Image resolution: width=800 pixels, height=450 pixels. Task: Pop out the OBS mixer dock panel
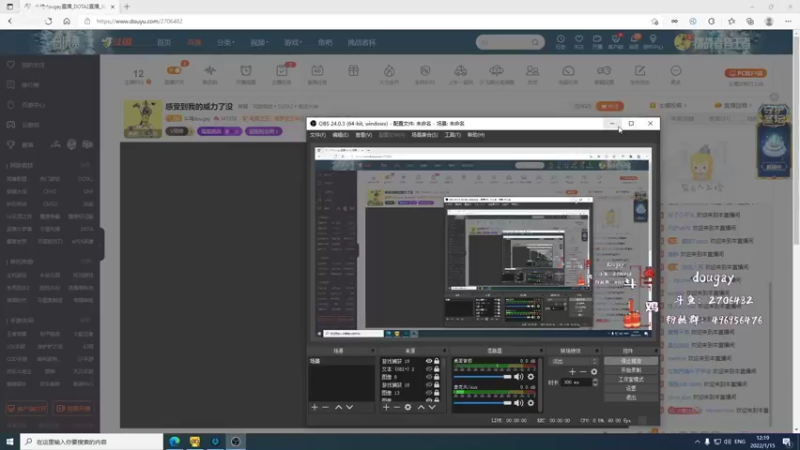tap(541, 351)
